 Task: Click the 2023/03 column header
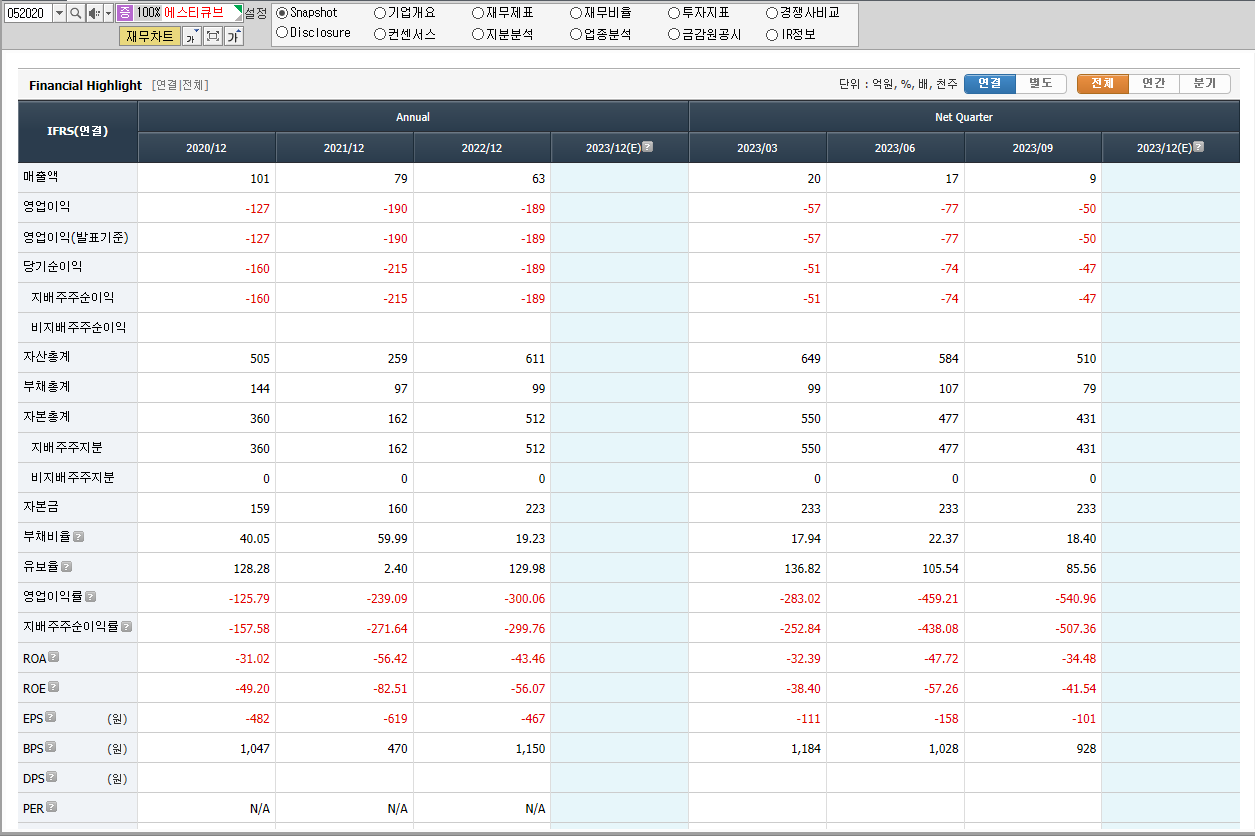click(757, 148)
